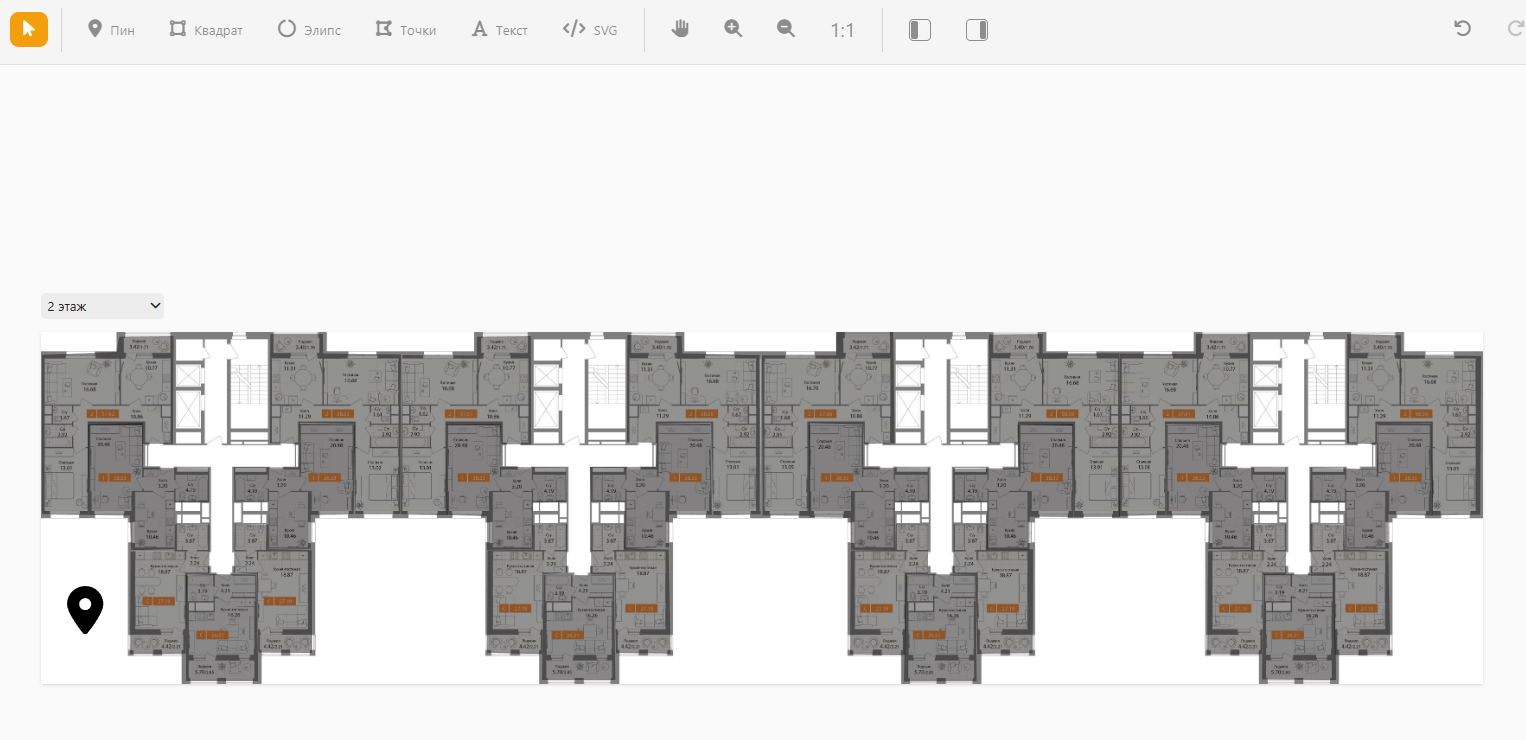
Task: Activate the Элипс ellipse tool
Action: pos(309,30)
